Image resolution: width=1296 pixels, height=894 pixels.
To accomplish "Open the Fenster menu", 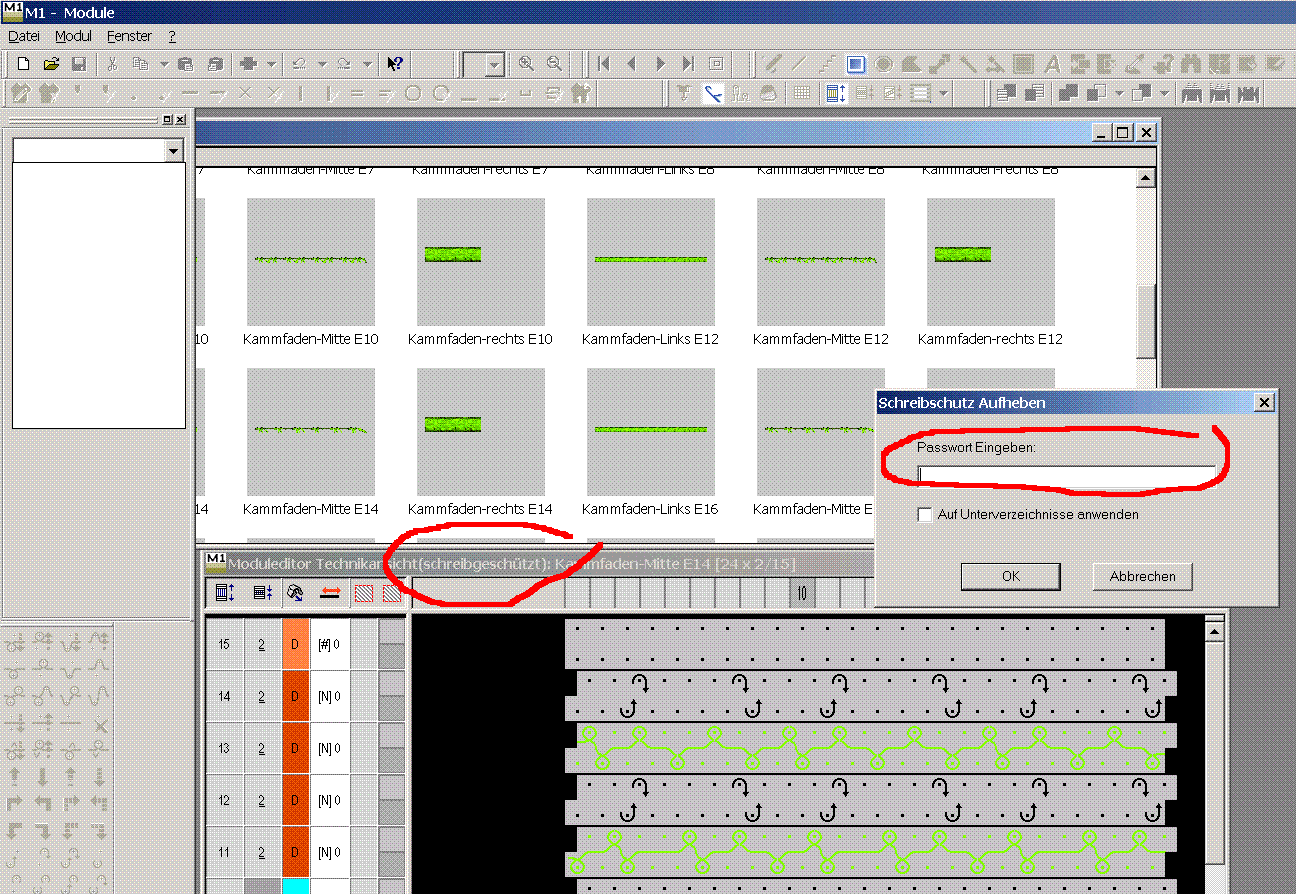I will tap(129, 36).
